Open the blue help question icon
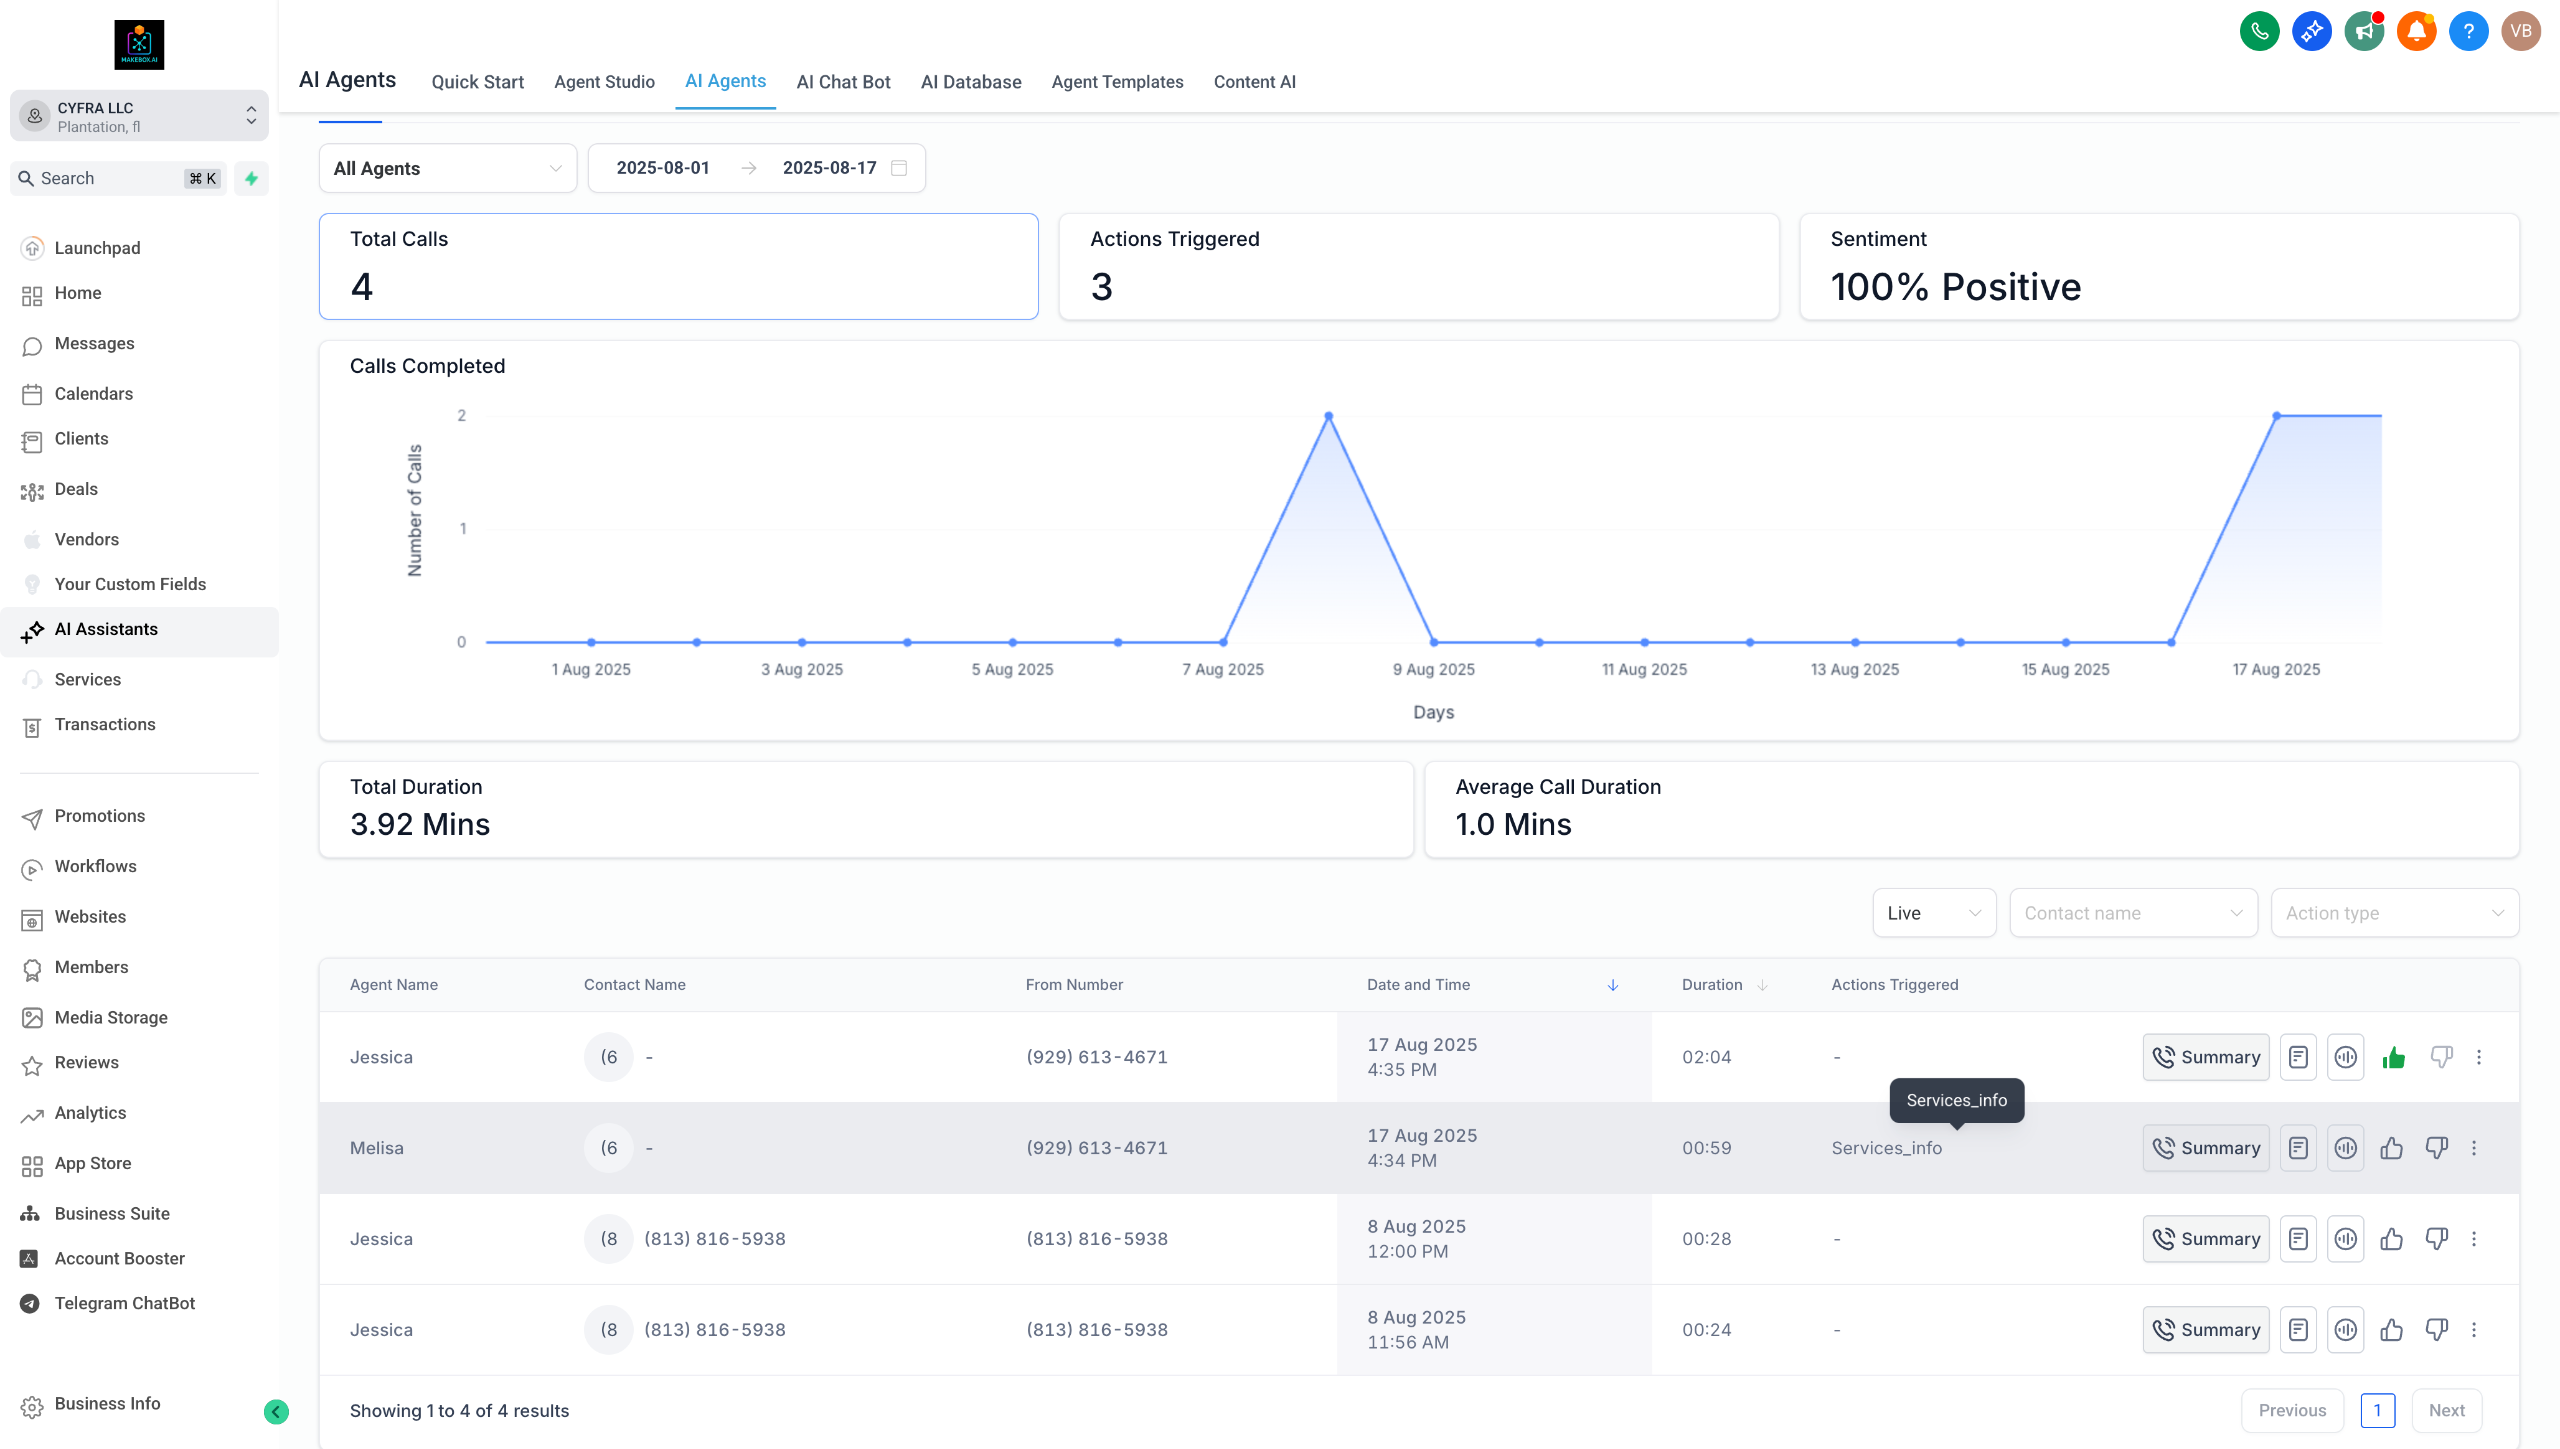The width and height of the screenshot is (2560, 1449). click(x=2468, y=31)
